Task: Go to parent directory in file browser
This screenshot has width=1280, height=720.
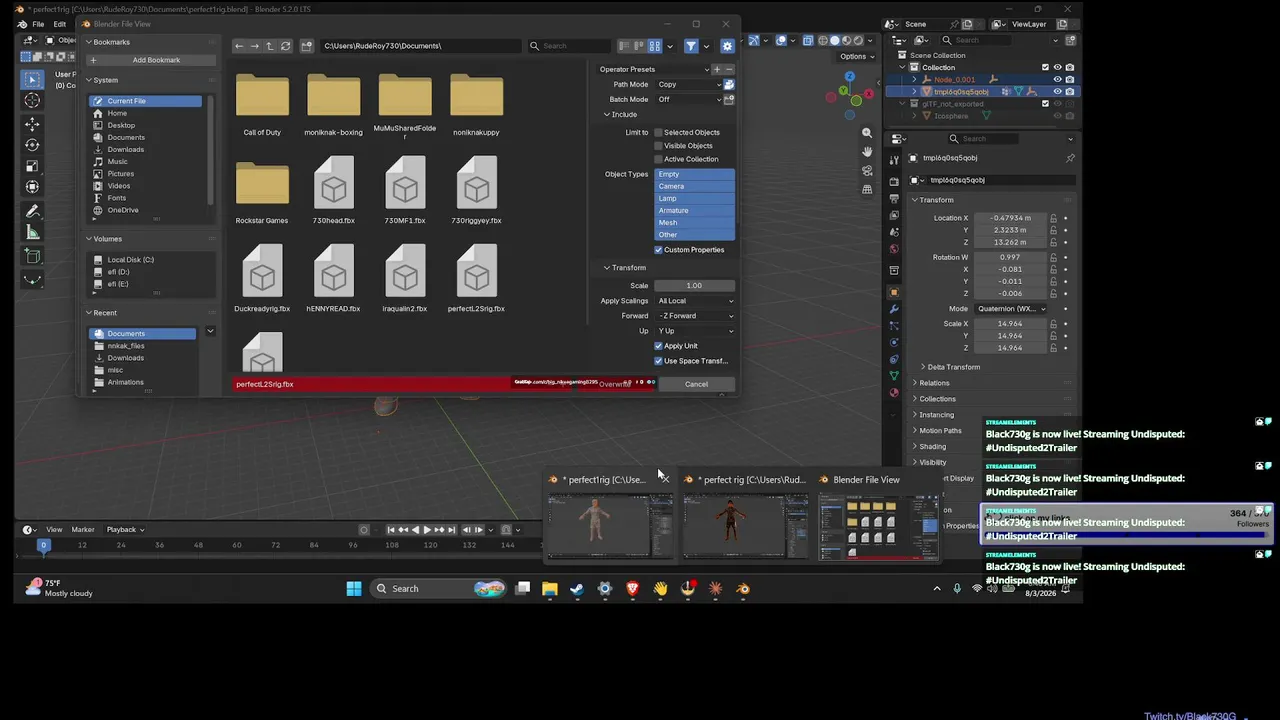Action: click(x=269, y=46)
